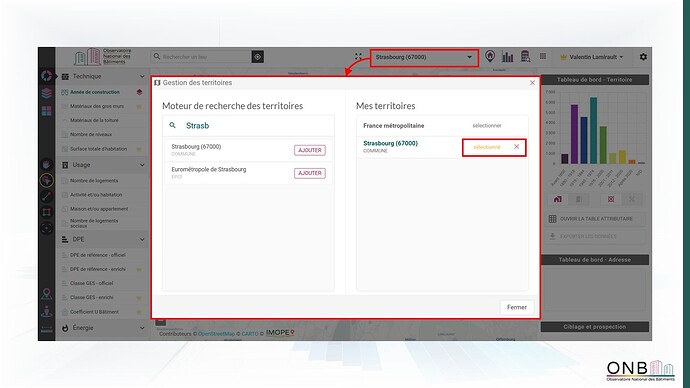This screenshot has width=690, height=388.
Task: Click the bar chart statistics icon
Action: pos(508,57)
